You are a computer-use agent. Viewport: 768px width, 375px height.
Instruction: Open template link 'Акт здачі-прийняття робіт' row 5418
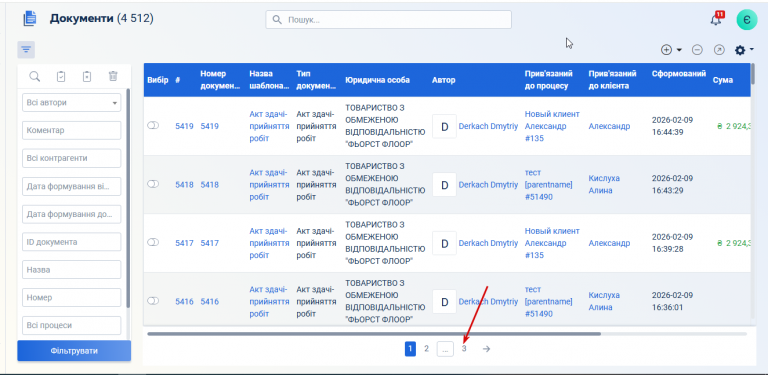[x=269, y=185]
